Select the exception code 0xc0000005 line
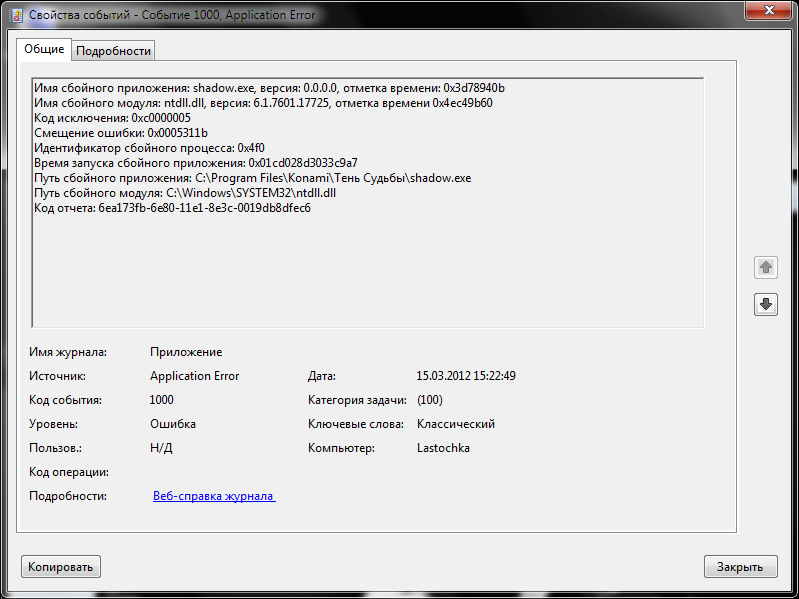799x599 pixels. 113,118
